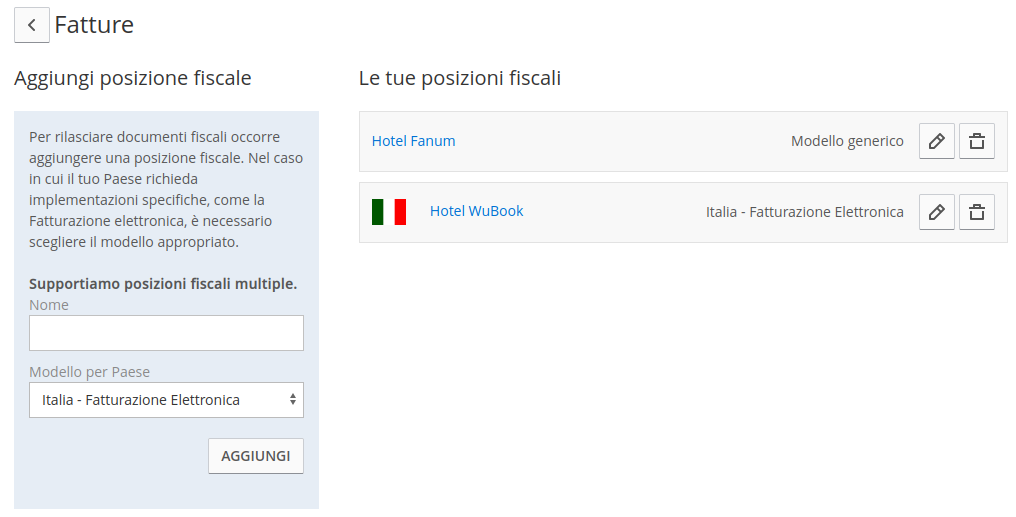This screenshot has width=1016, height=517.
Task: Click the Le tue posizioni fiscali heading
Action: click(x=460, y=78)
